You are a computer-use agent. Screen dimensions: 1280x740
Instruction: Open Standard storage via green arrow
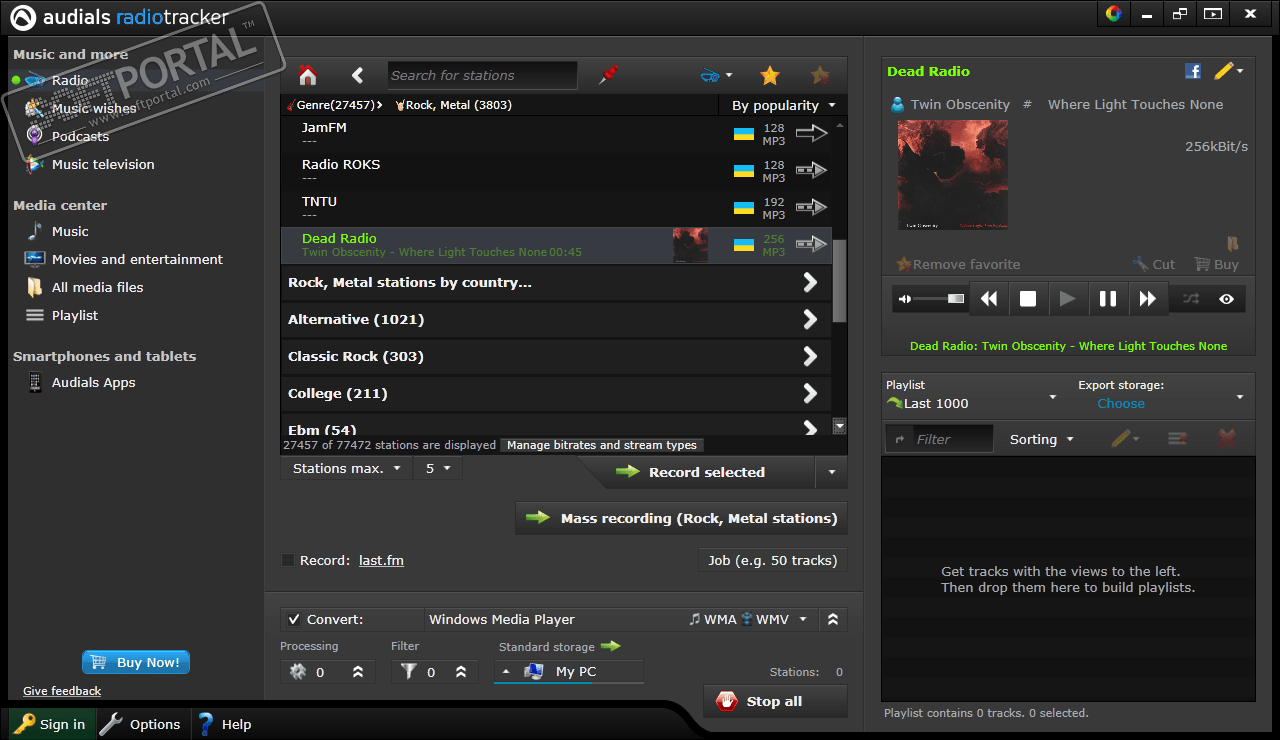coord(610,647)
